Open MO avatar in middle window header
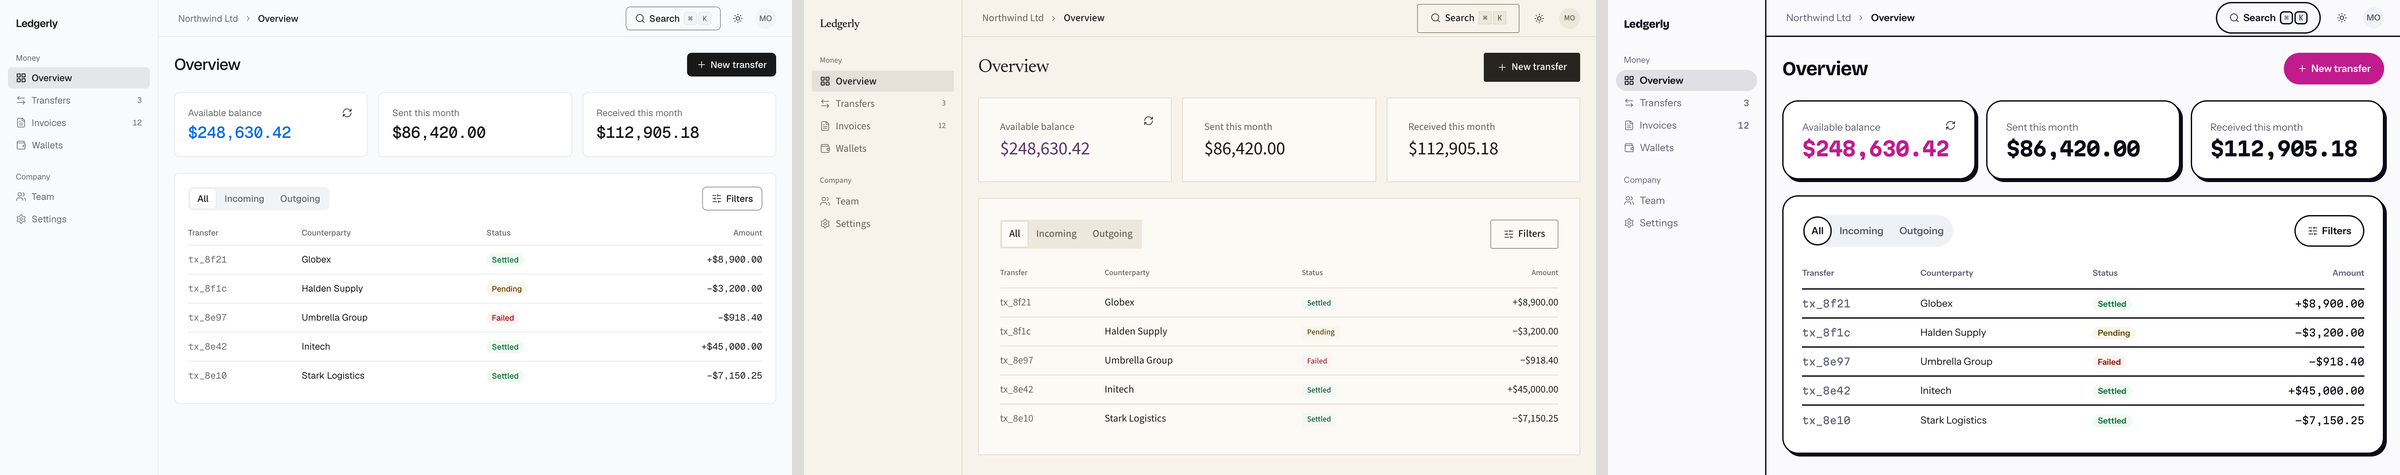This screenshot has width=2400, height=475. [x=1569, y=18]
